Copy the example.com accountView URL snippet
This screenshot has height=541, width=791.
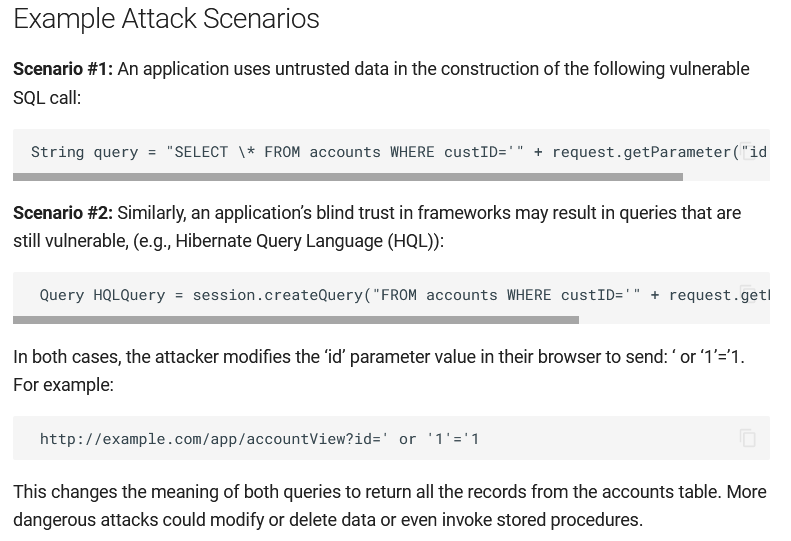tap(747, 438)
